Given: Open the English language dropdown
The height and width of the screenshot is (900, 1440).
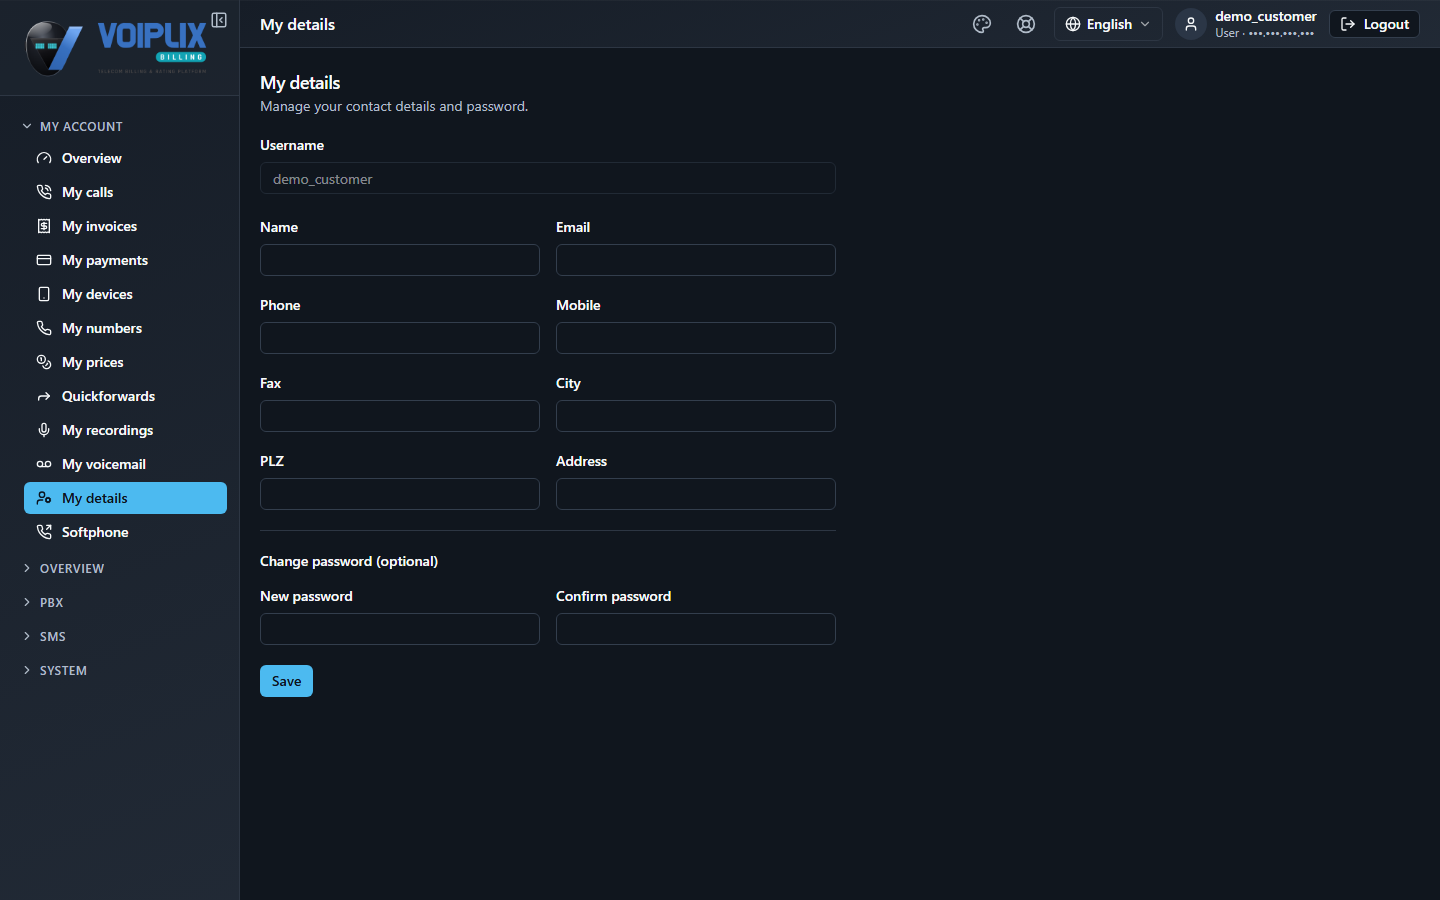Looking at the screenshot, I should (x=1108, y=24).
